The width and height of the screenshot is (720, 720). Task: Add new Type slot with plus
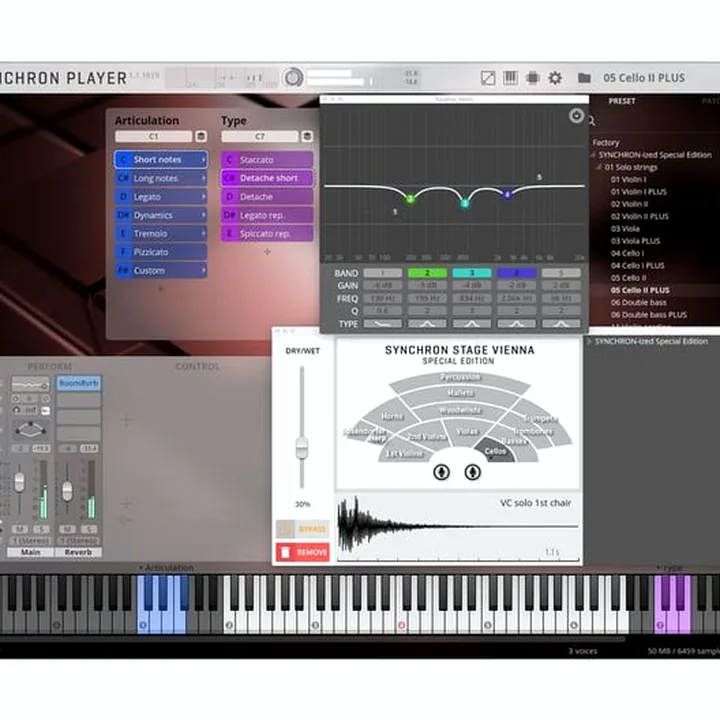267,252
